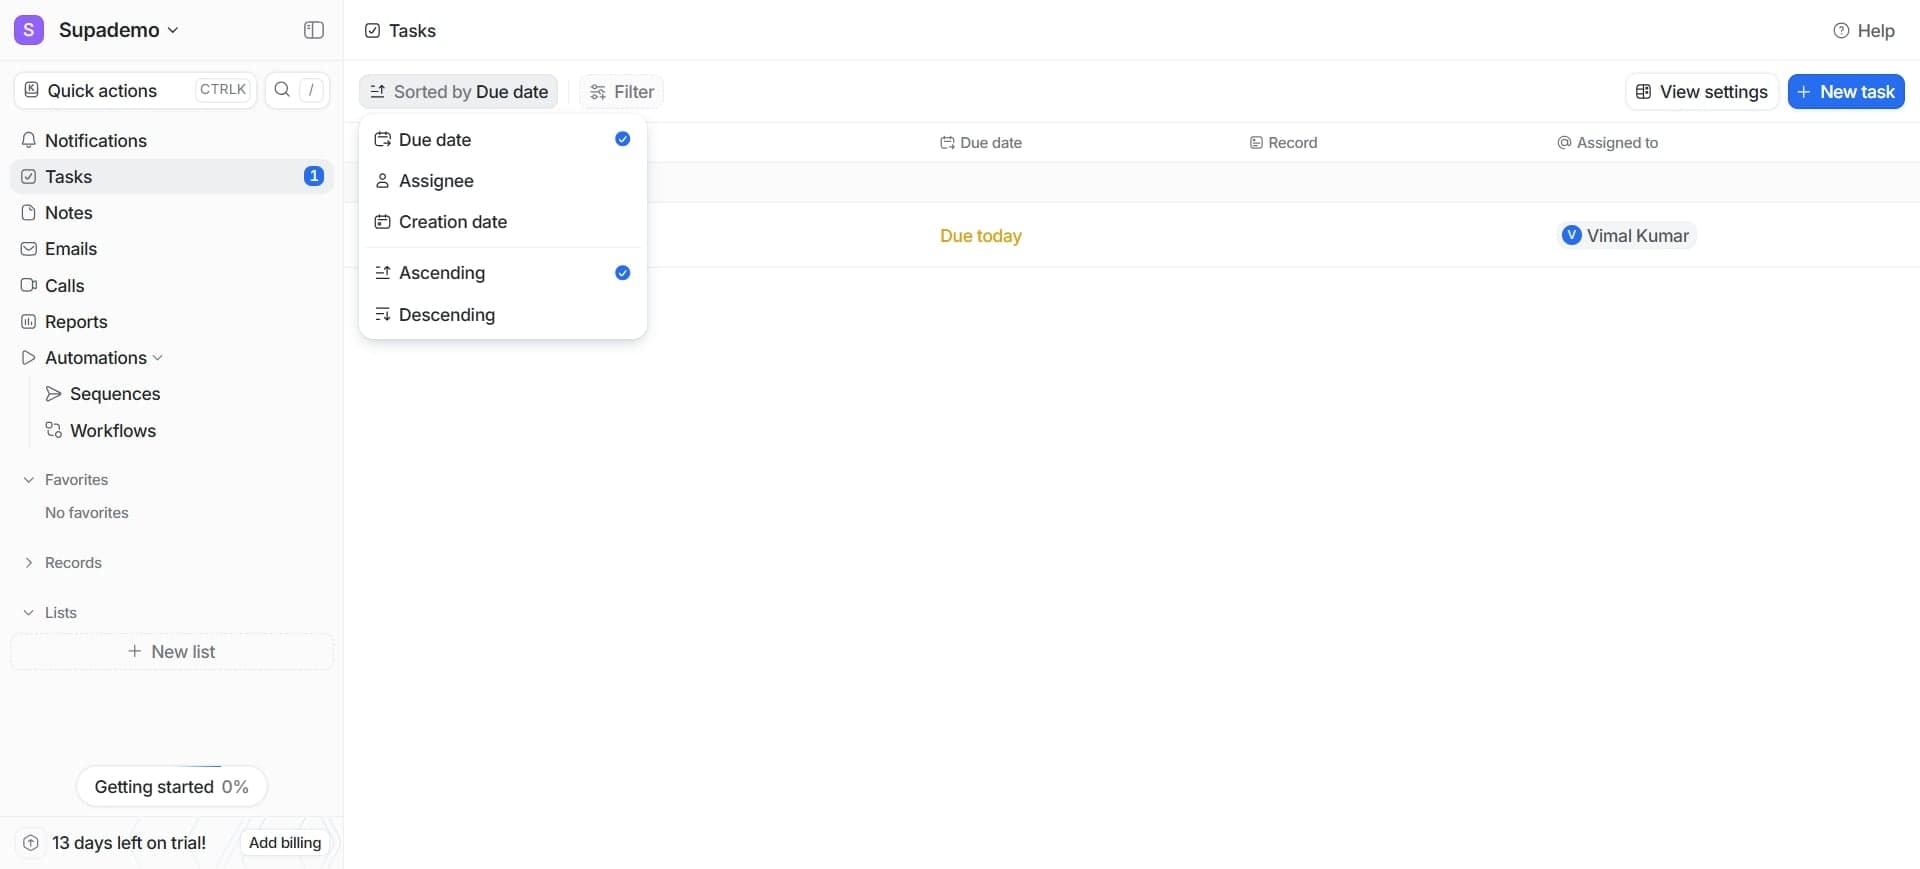Viewport: 1920px width, 869px height.
Task: Click the Reports chart icon
Action: pyautogui.click(x=29, y=321)
